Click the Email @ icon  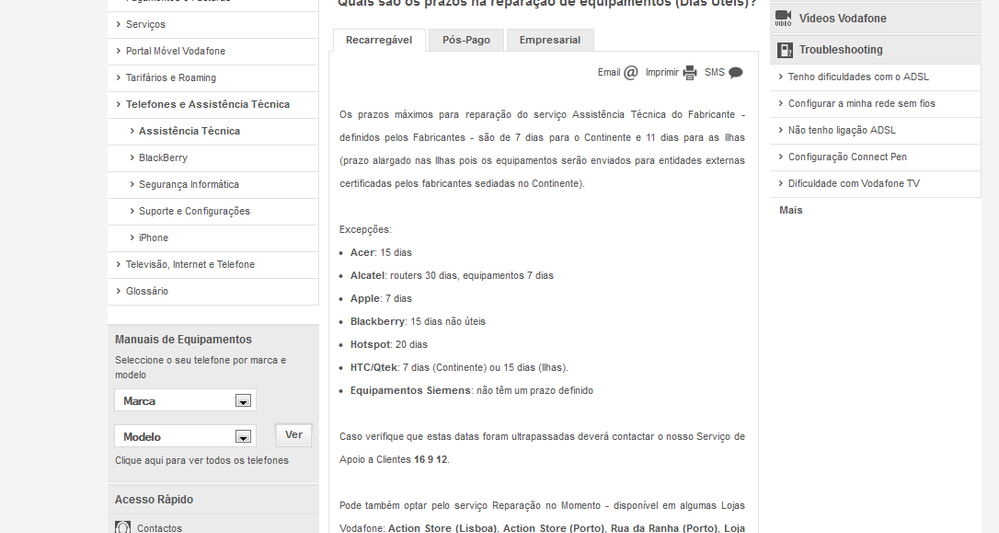tap(631, 73)
